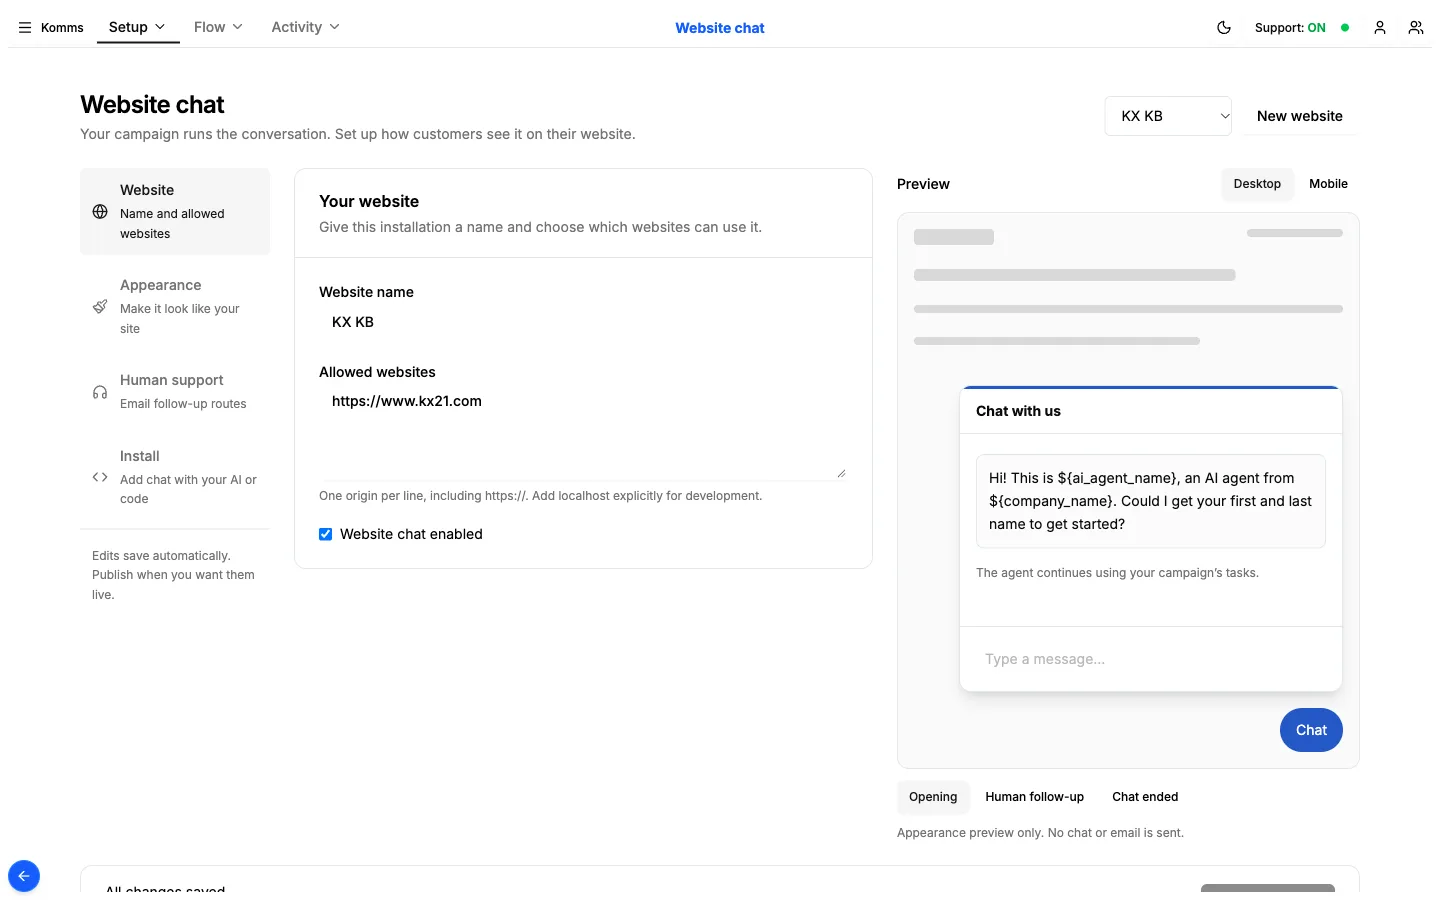Toggle dark mode moon icon

pos(1224,28)
